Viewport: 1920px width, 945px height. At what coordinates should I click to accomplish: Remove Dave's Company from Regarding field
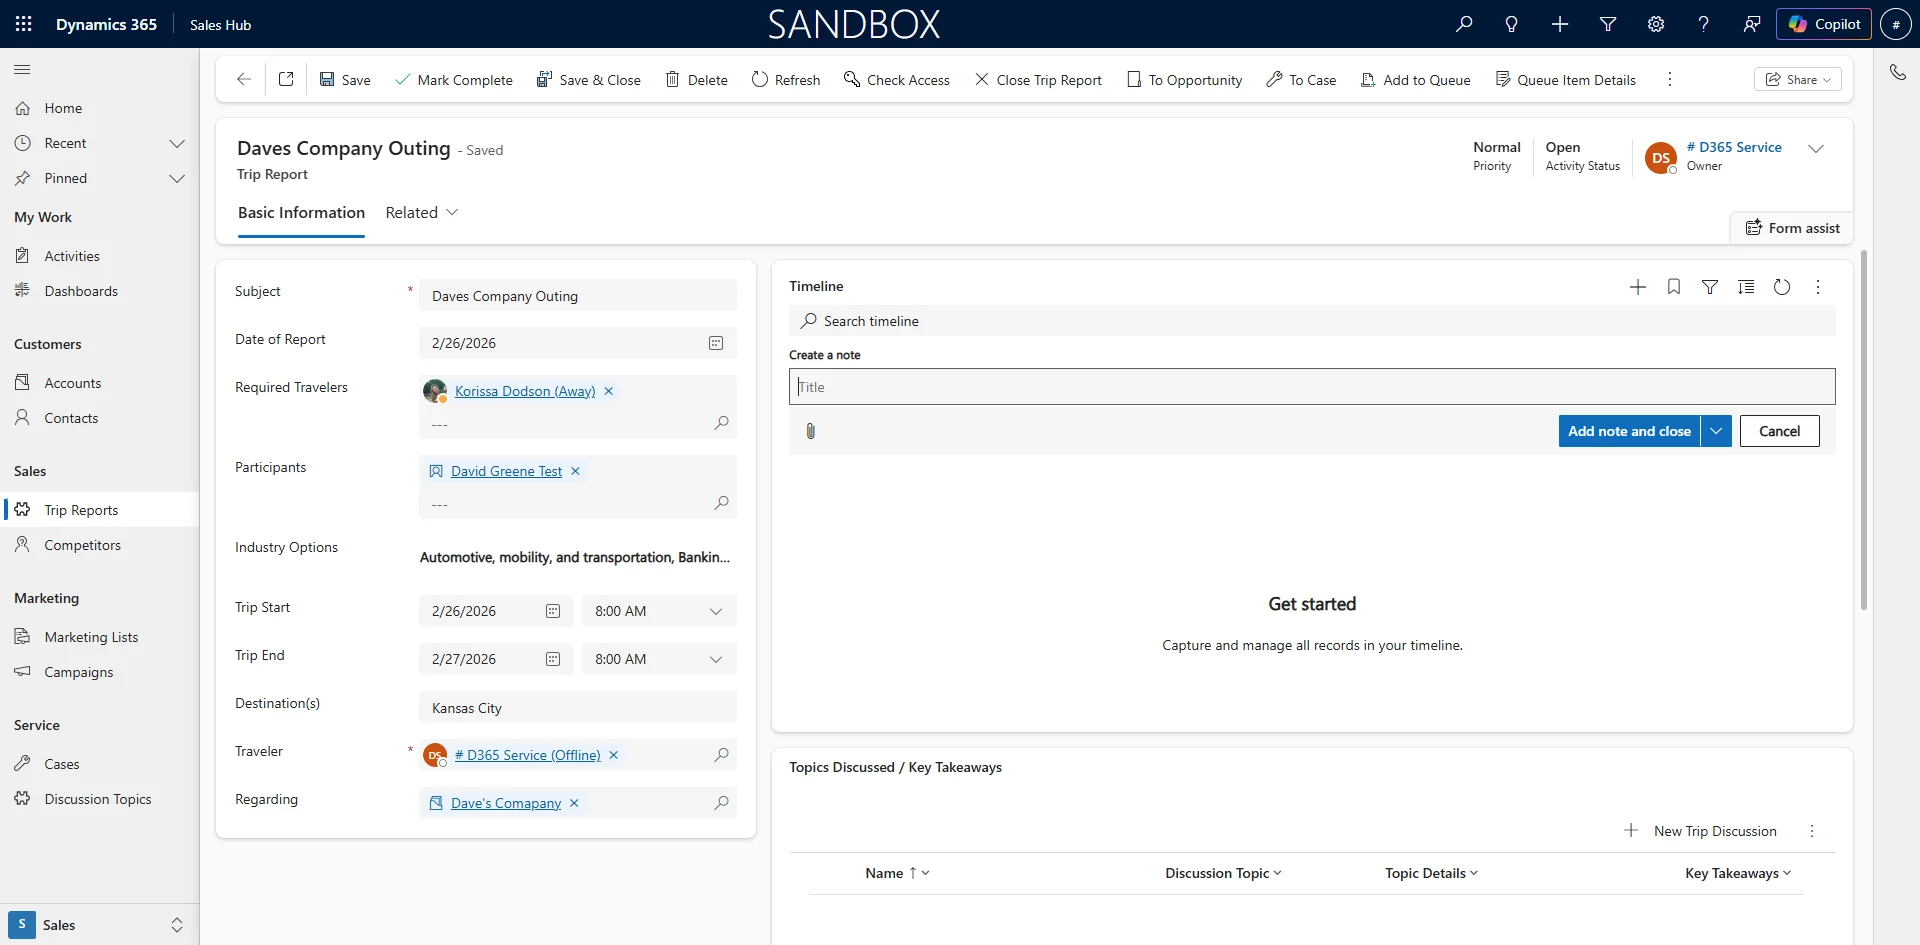click(574, 803)
